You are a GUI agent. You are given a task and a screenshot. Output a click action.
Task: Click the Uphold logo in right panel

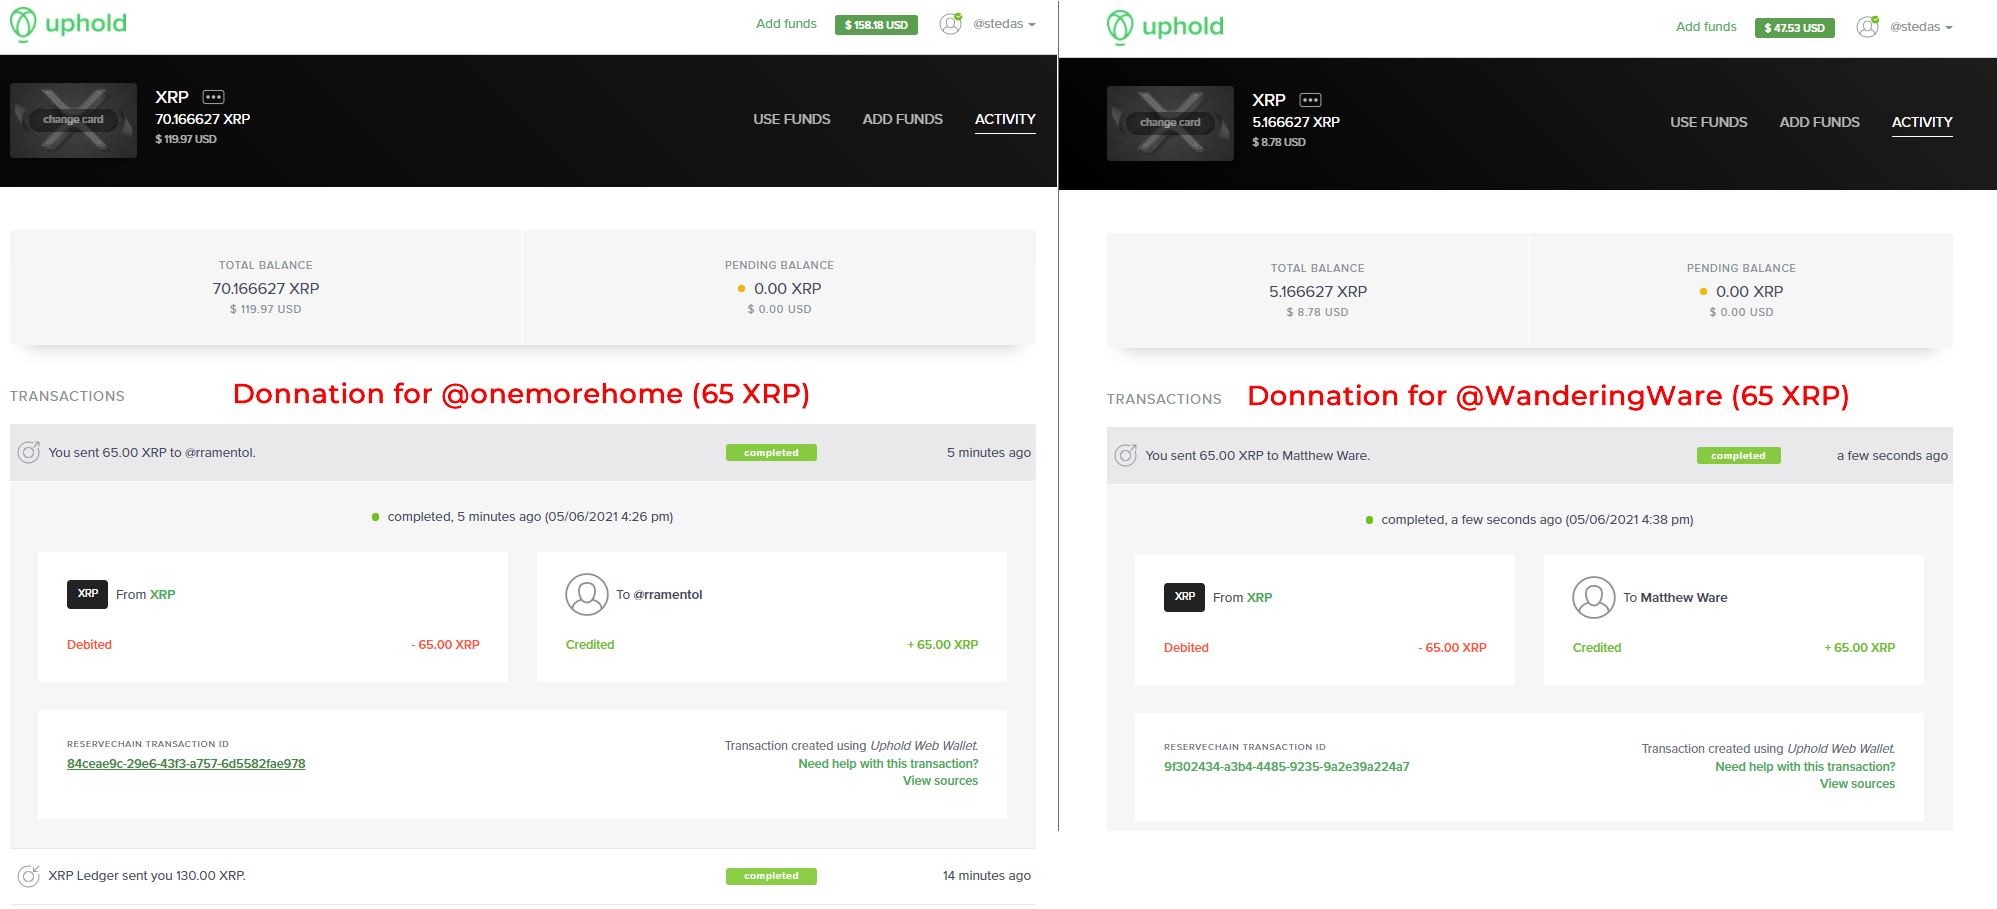coord(1165,27)
